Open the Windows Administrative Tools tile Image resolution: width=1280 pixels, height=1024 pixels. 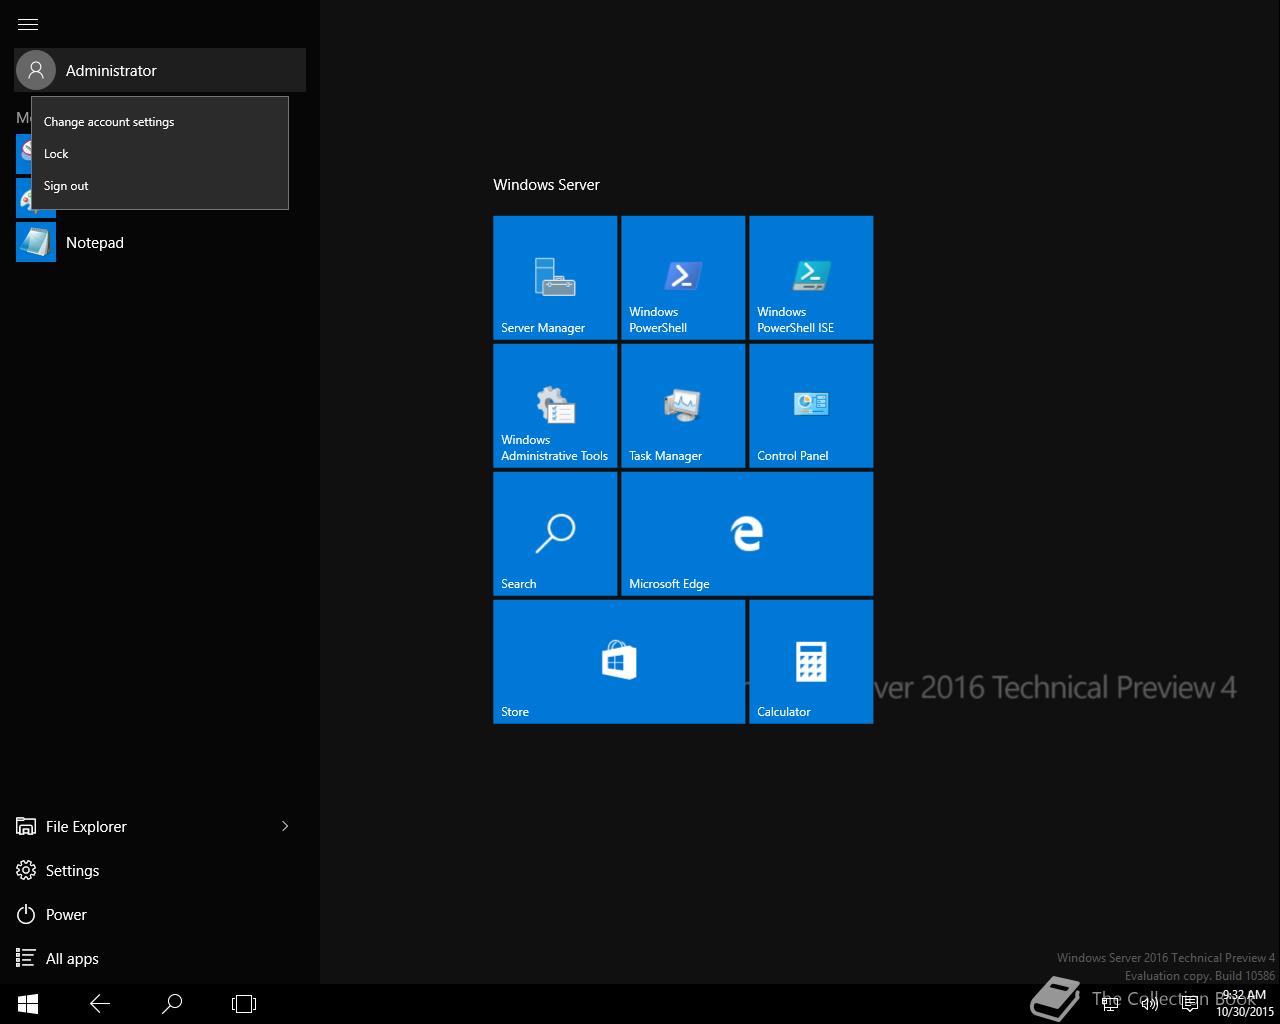click(x=555, y=406)
